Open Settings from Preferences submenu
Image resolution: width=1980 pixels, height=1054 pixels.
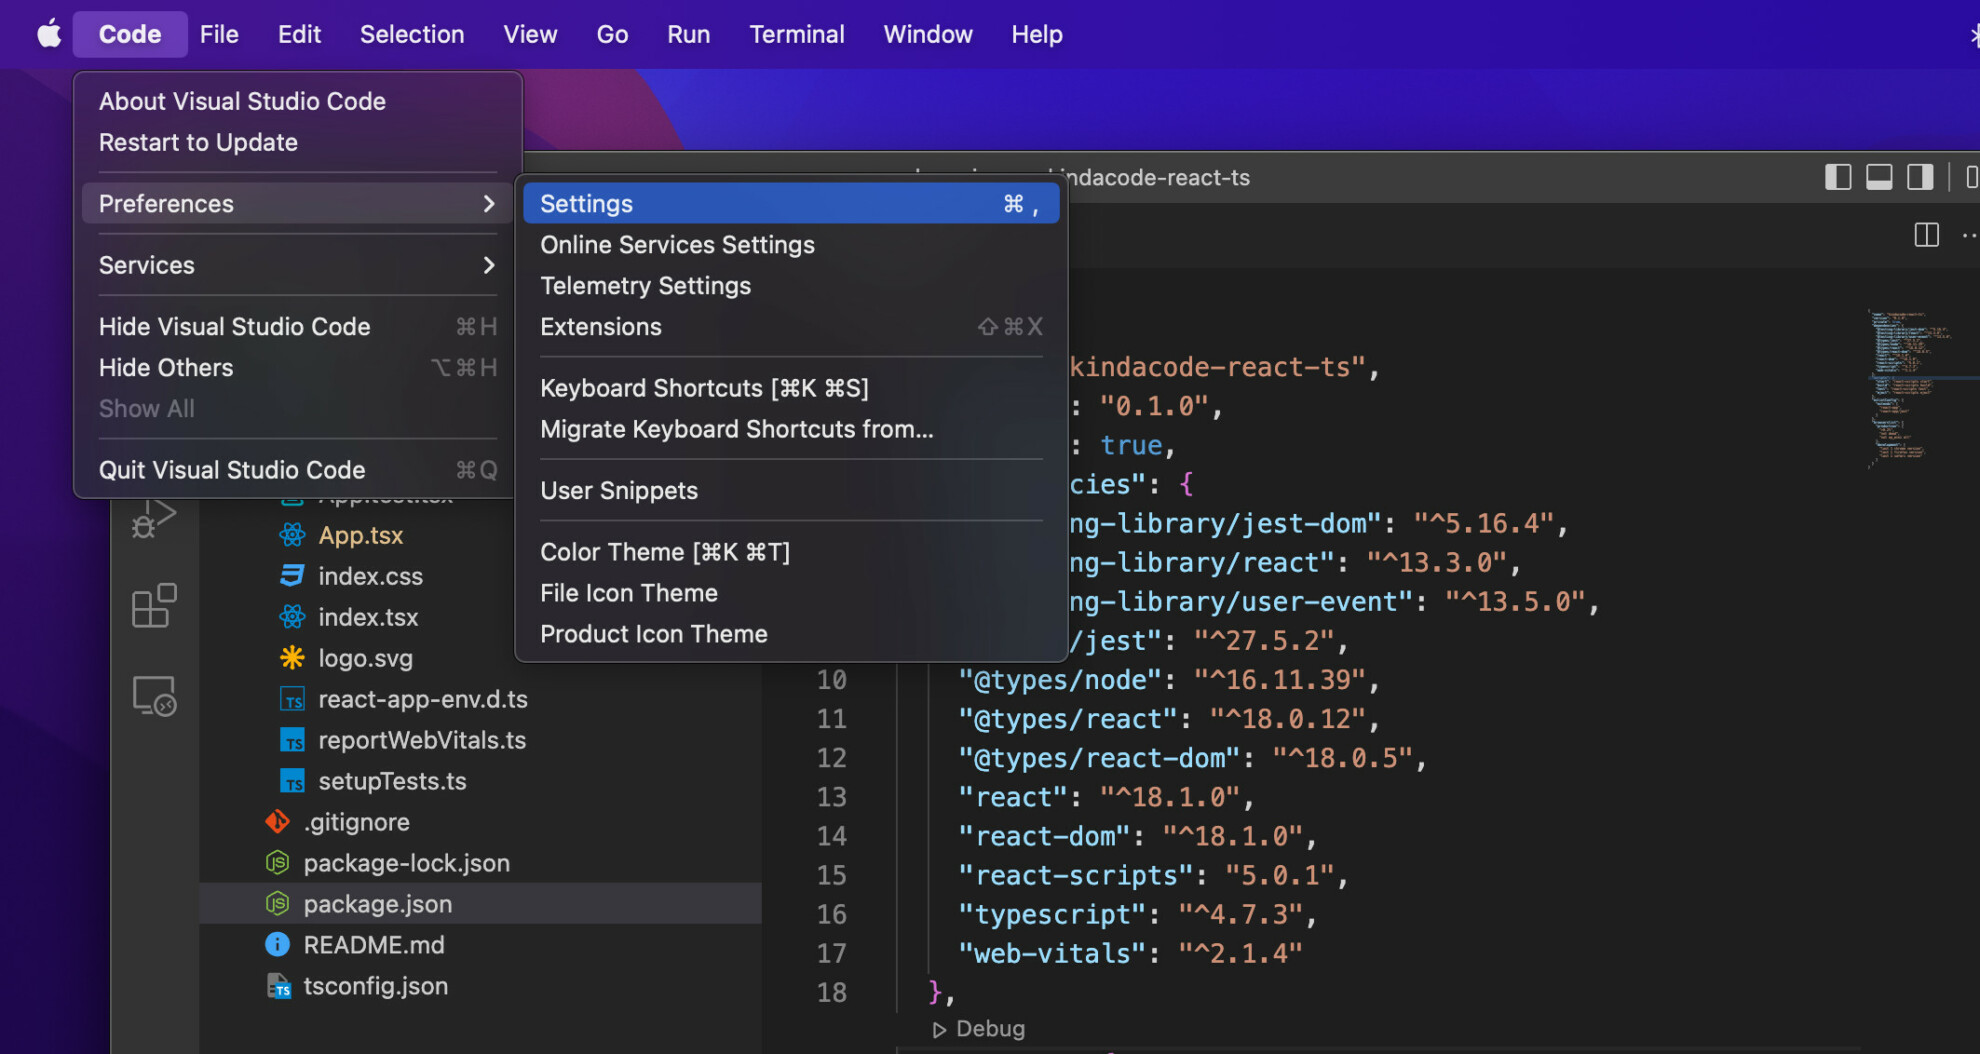[791, 203]
